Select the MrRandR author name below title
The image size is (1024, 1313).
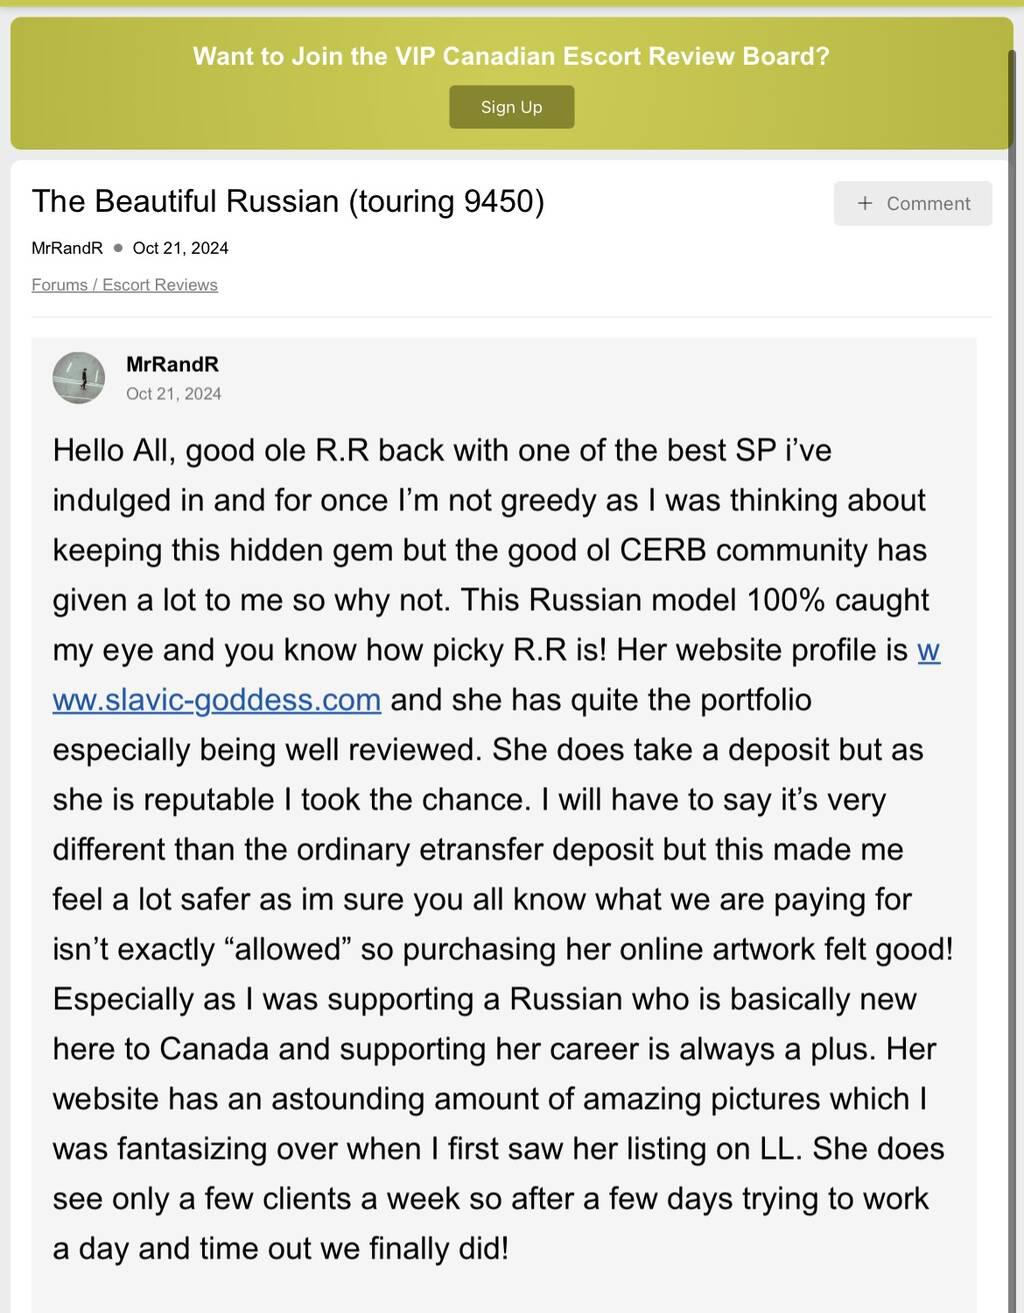(67, 248)
